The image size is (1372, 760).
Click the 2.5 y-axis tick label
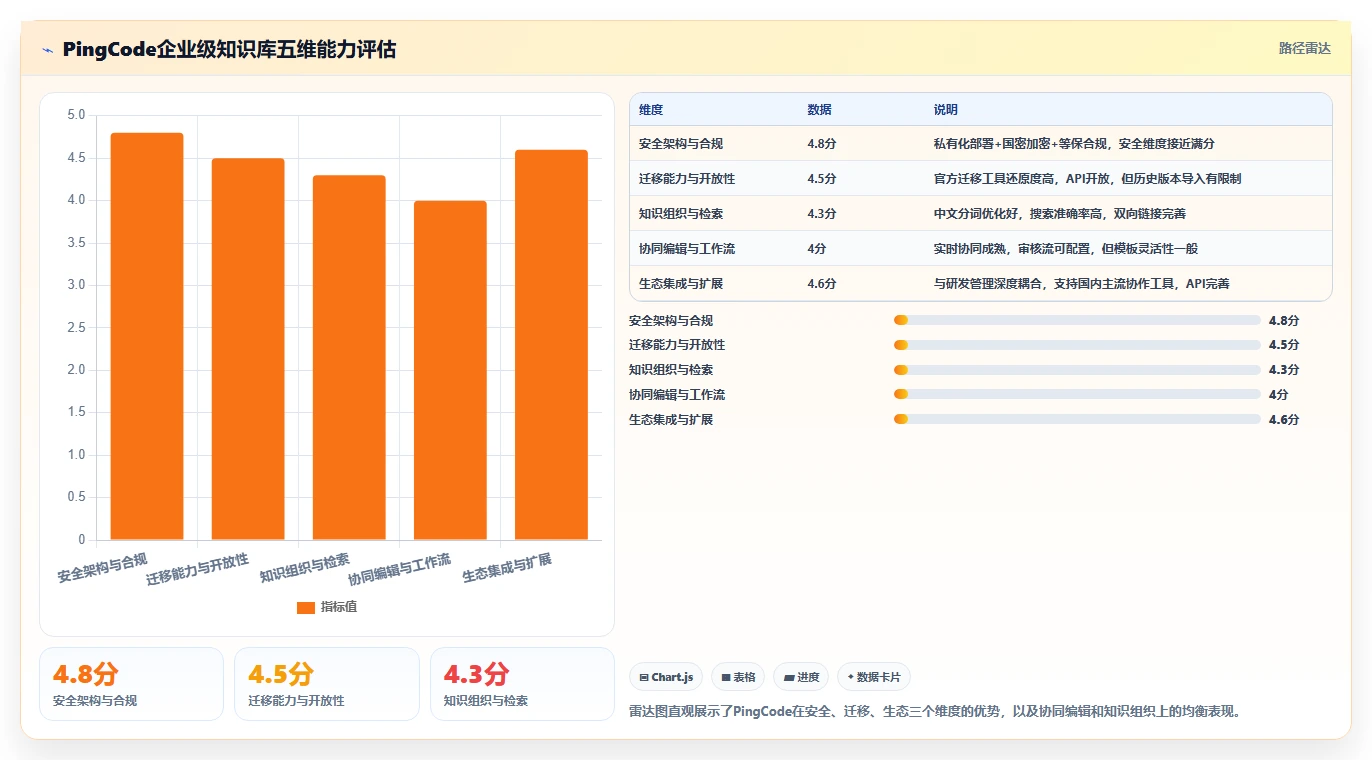(x=77, y=328)
